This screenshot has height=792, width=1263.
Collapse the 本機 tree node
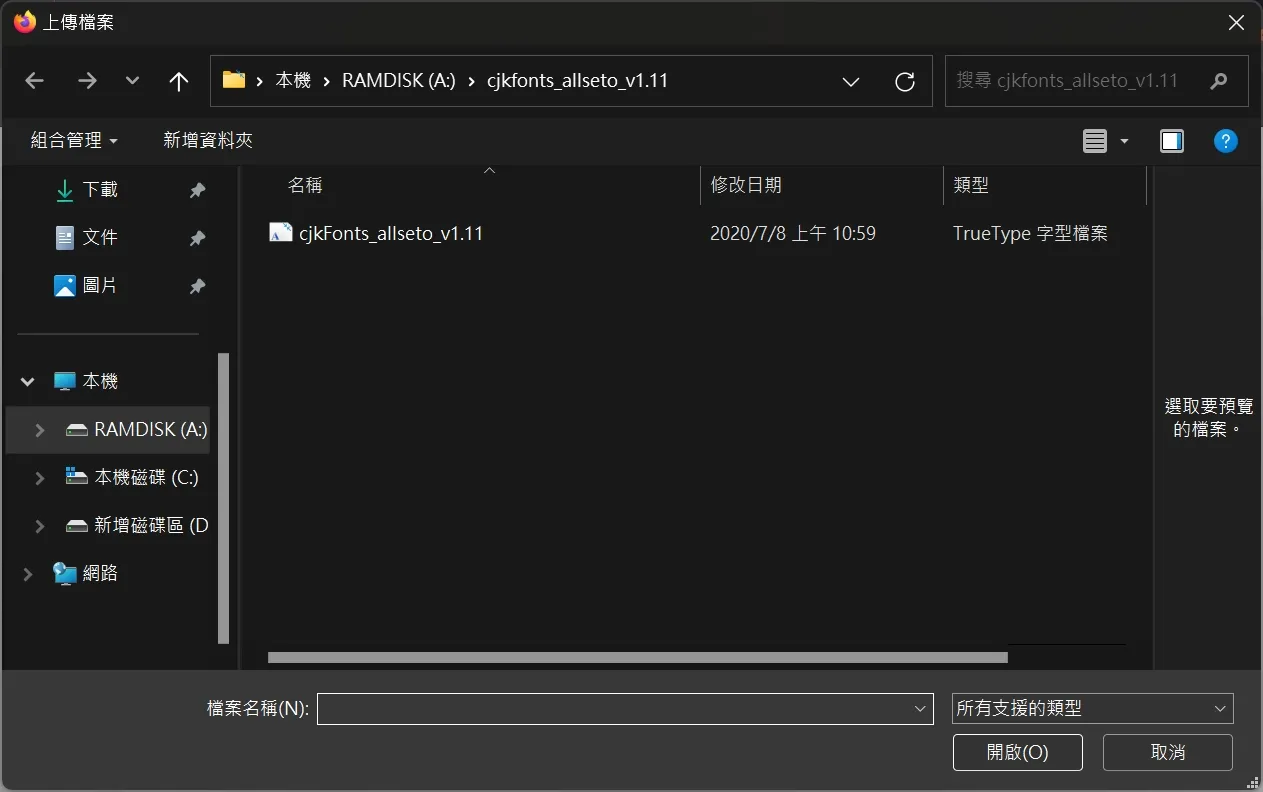pyautogui.click(x=28, y=382)
